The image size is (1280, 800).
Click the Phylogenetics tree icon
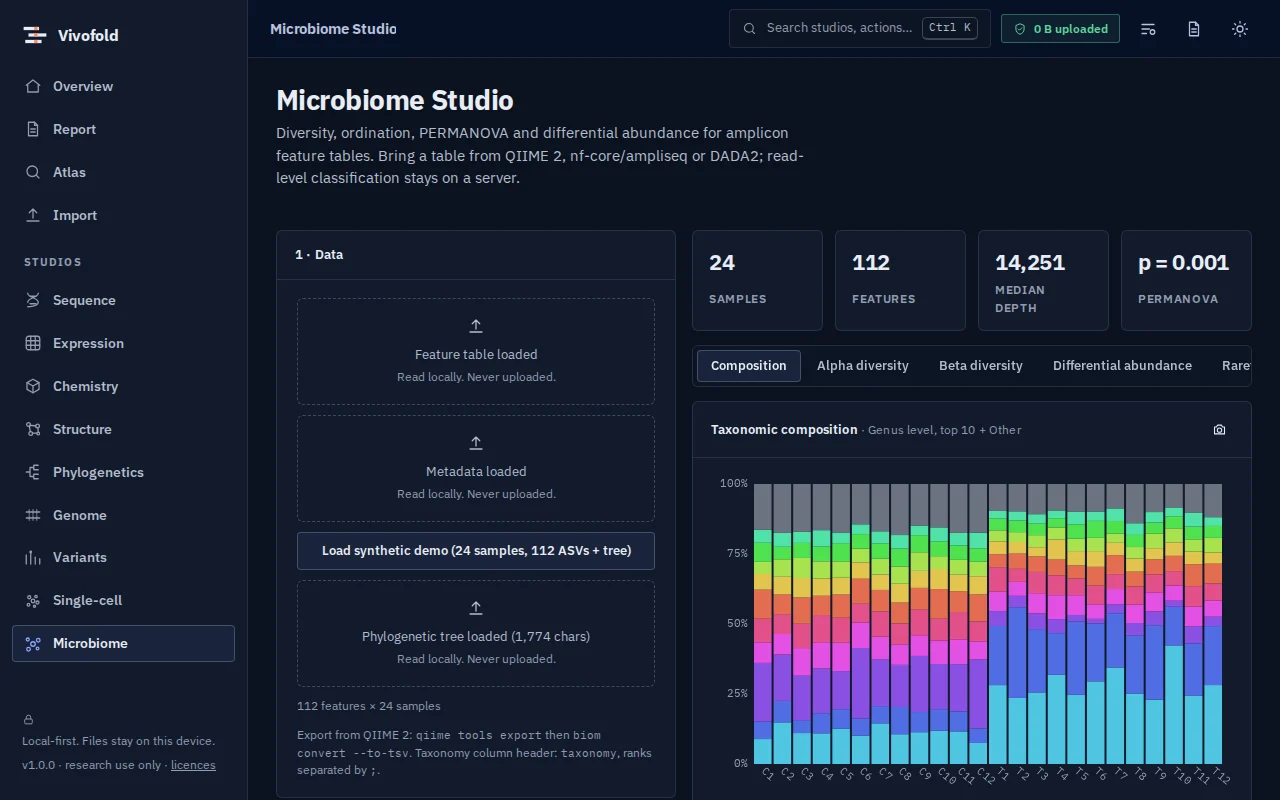33,472
